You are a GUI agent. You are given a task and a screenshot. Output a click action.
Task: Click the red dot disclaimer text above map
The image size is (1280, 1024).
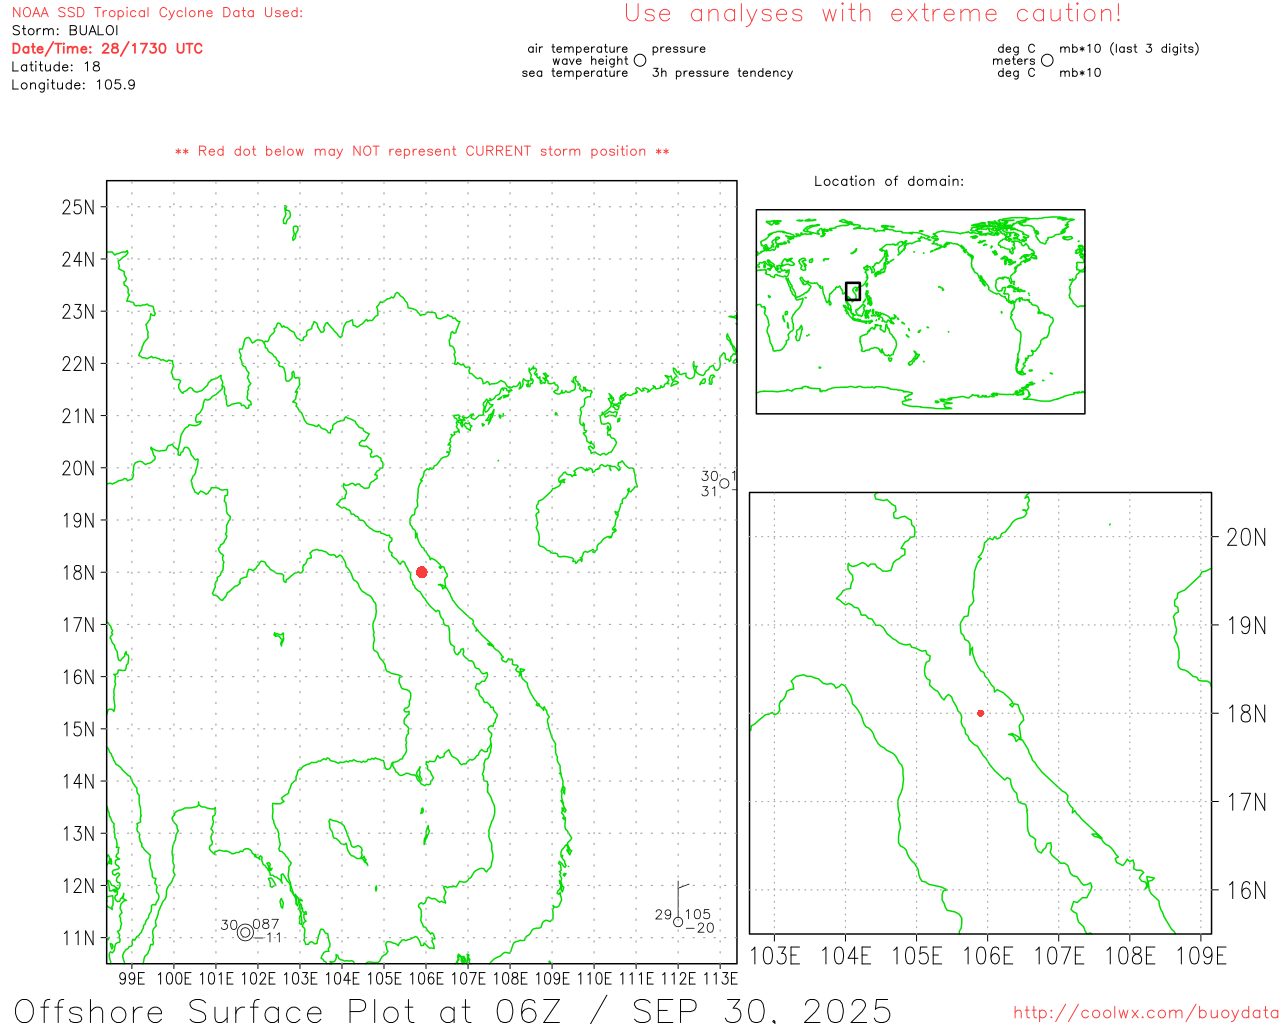tap(422, 151)
